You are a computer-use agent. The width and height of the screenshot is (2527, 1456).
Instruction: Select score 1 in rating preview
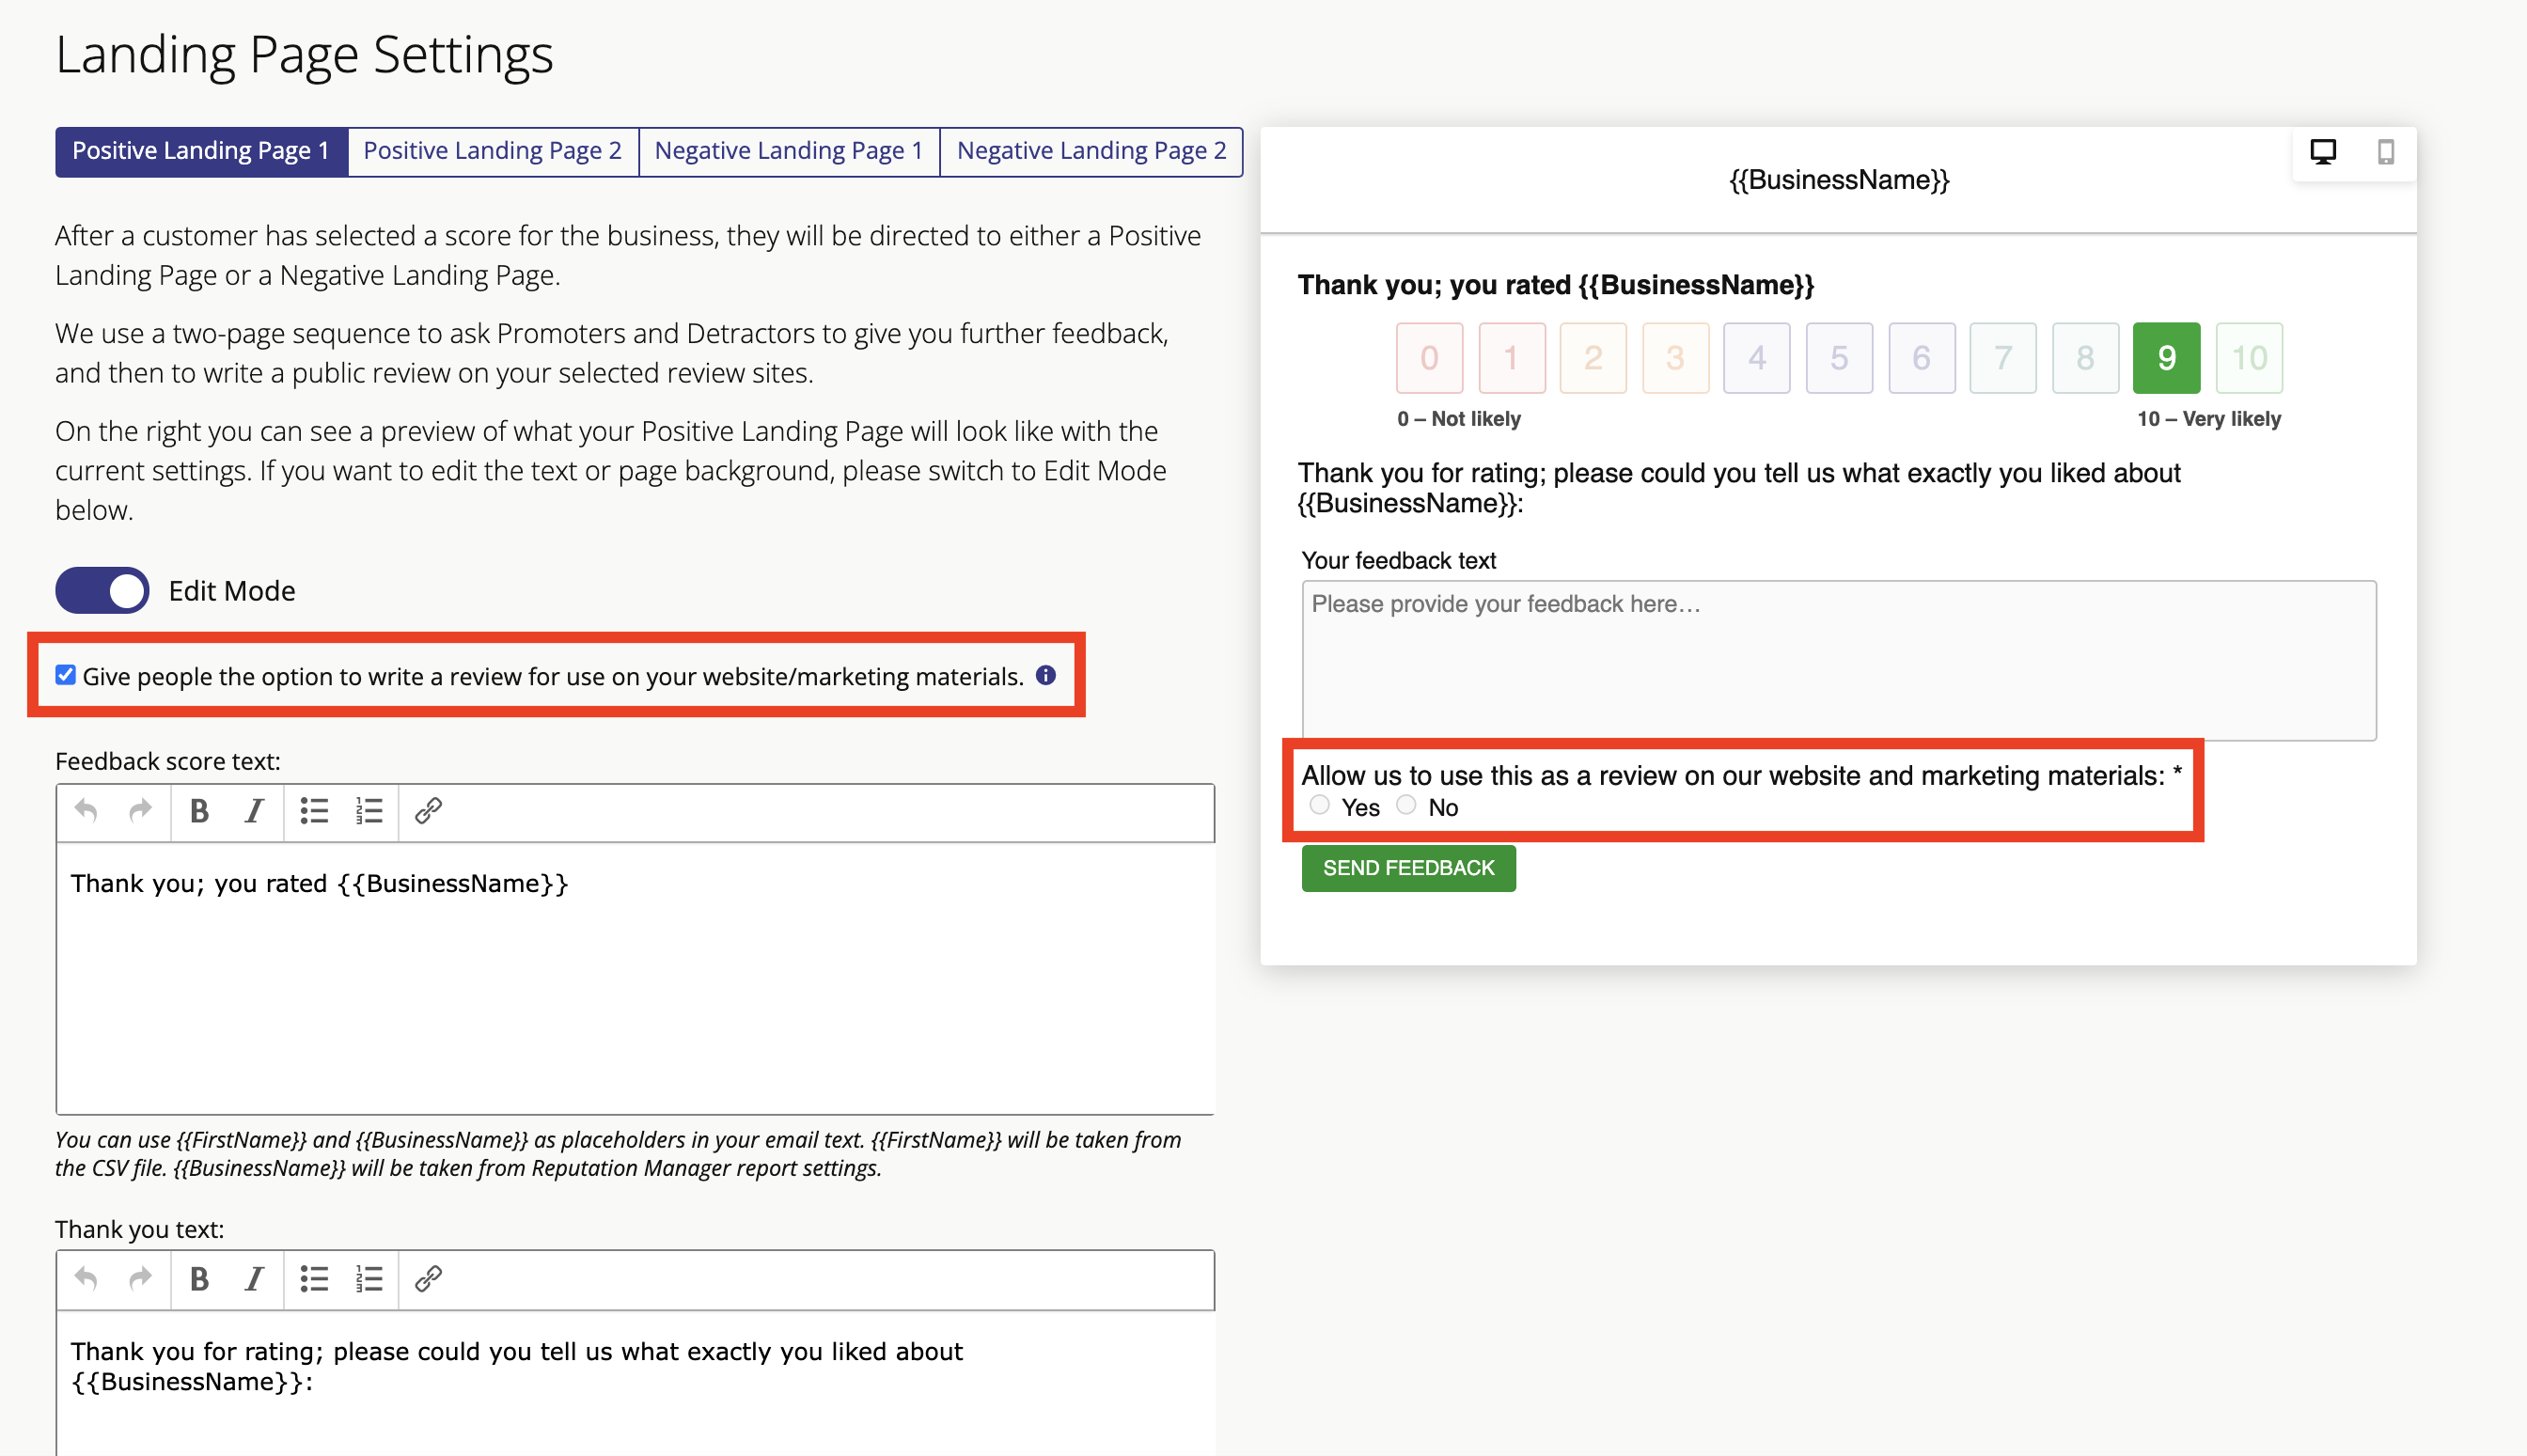click(x=1512, y=358)
